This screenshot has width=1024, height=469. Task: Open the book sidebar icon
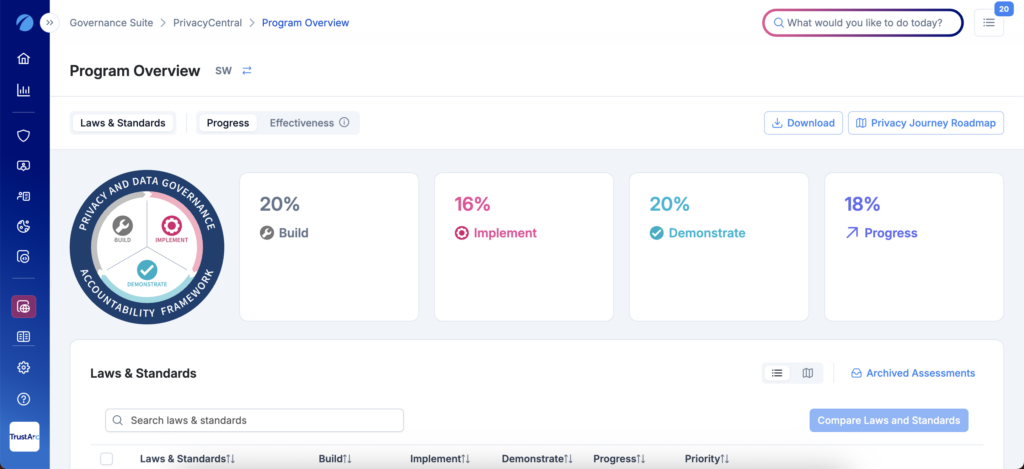click(24, 336)
